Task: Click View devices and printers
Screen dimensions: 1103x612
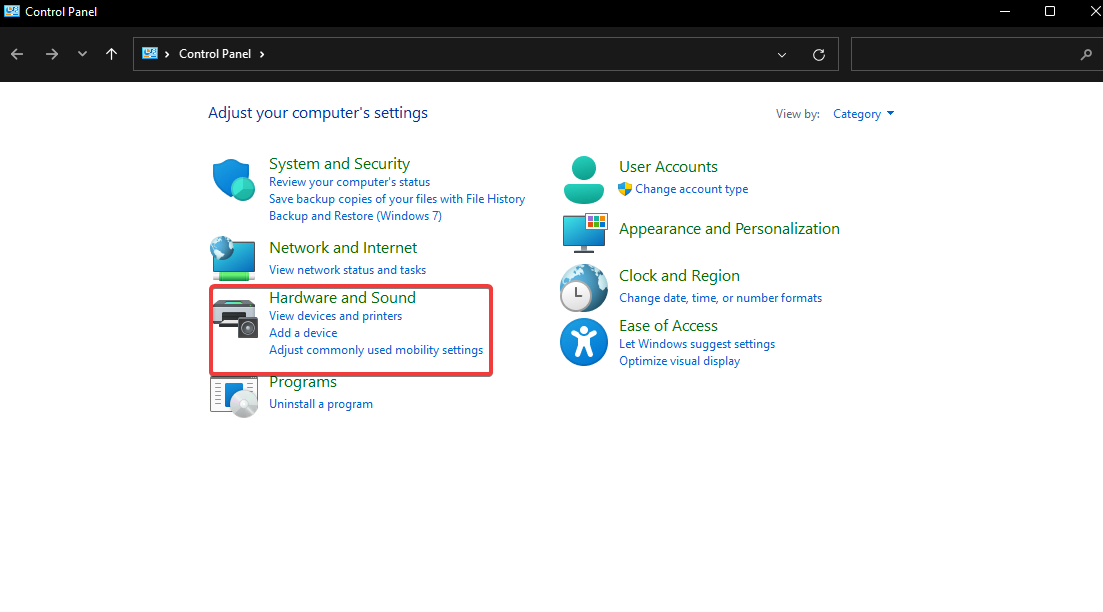Action: (336, 317)
